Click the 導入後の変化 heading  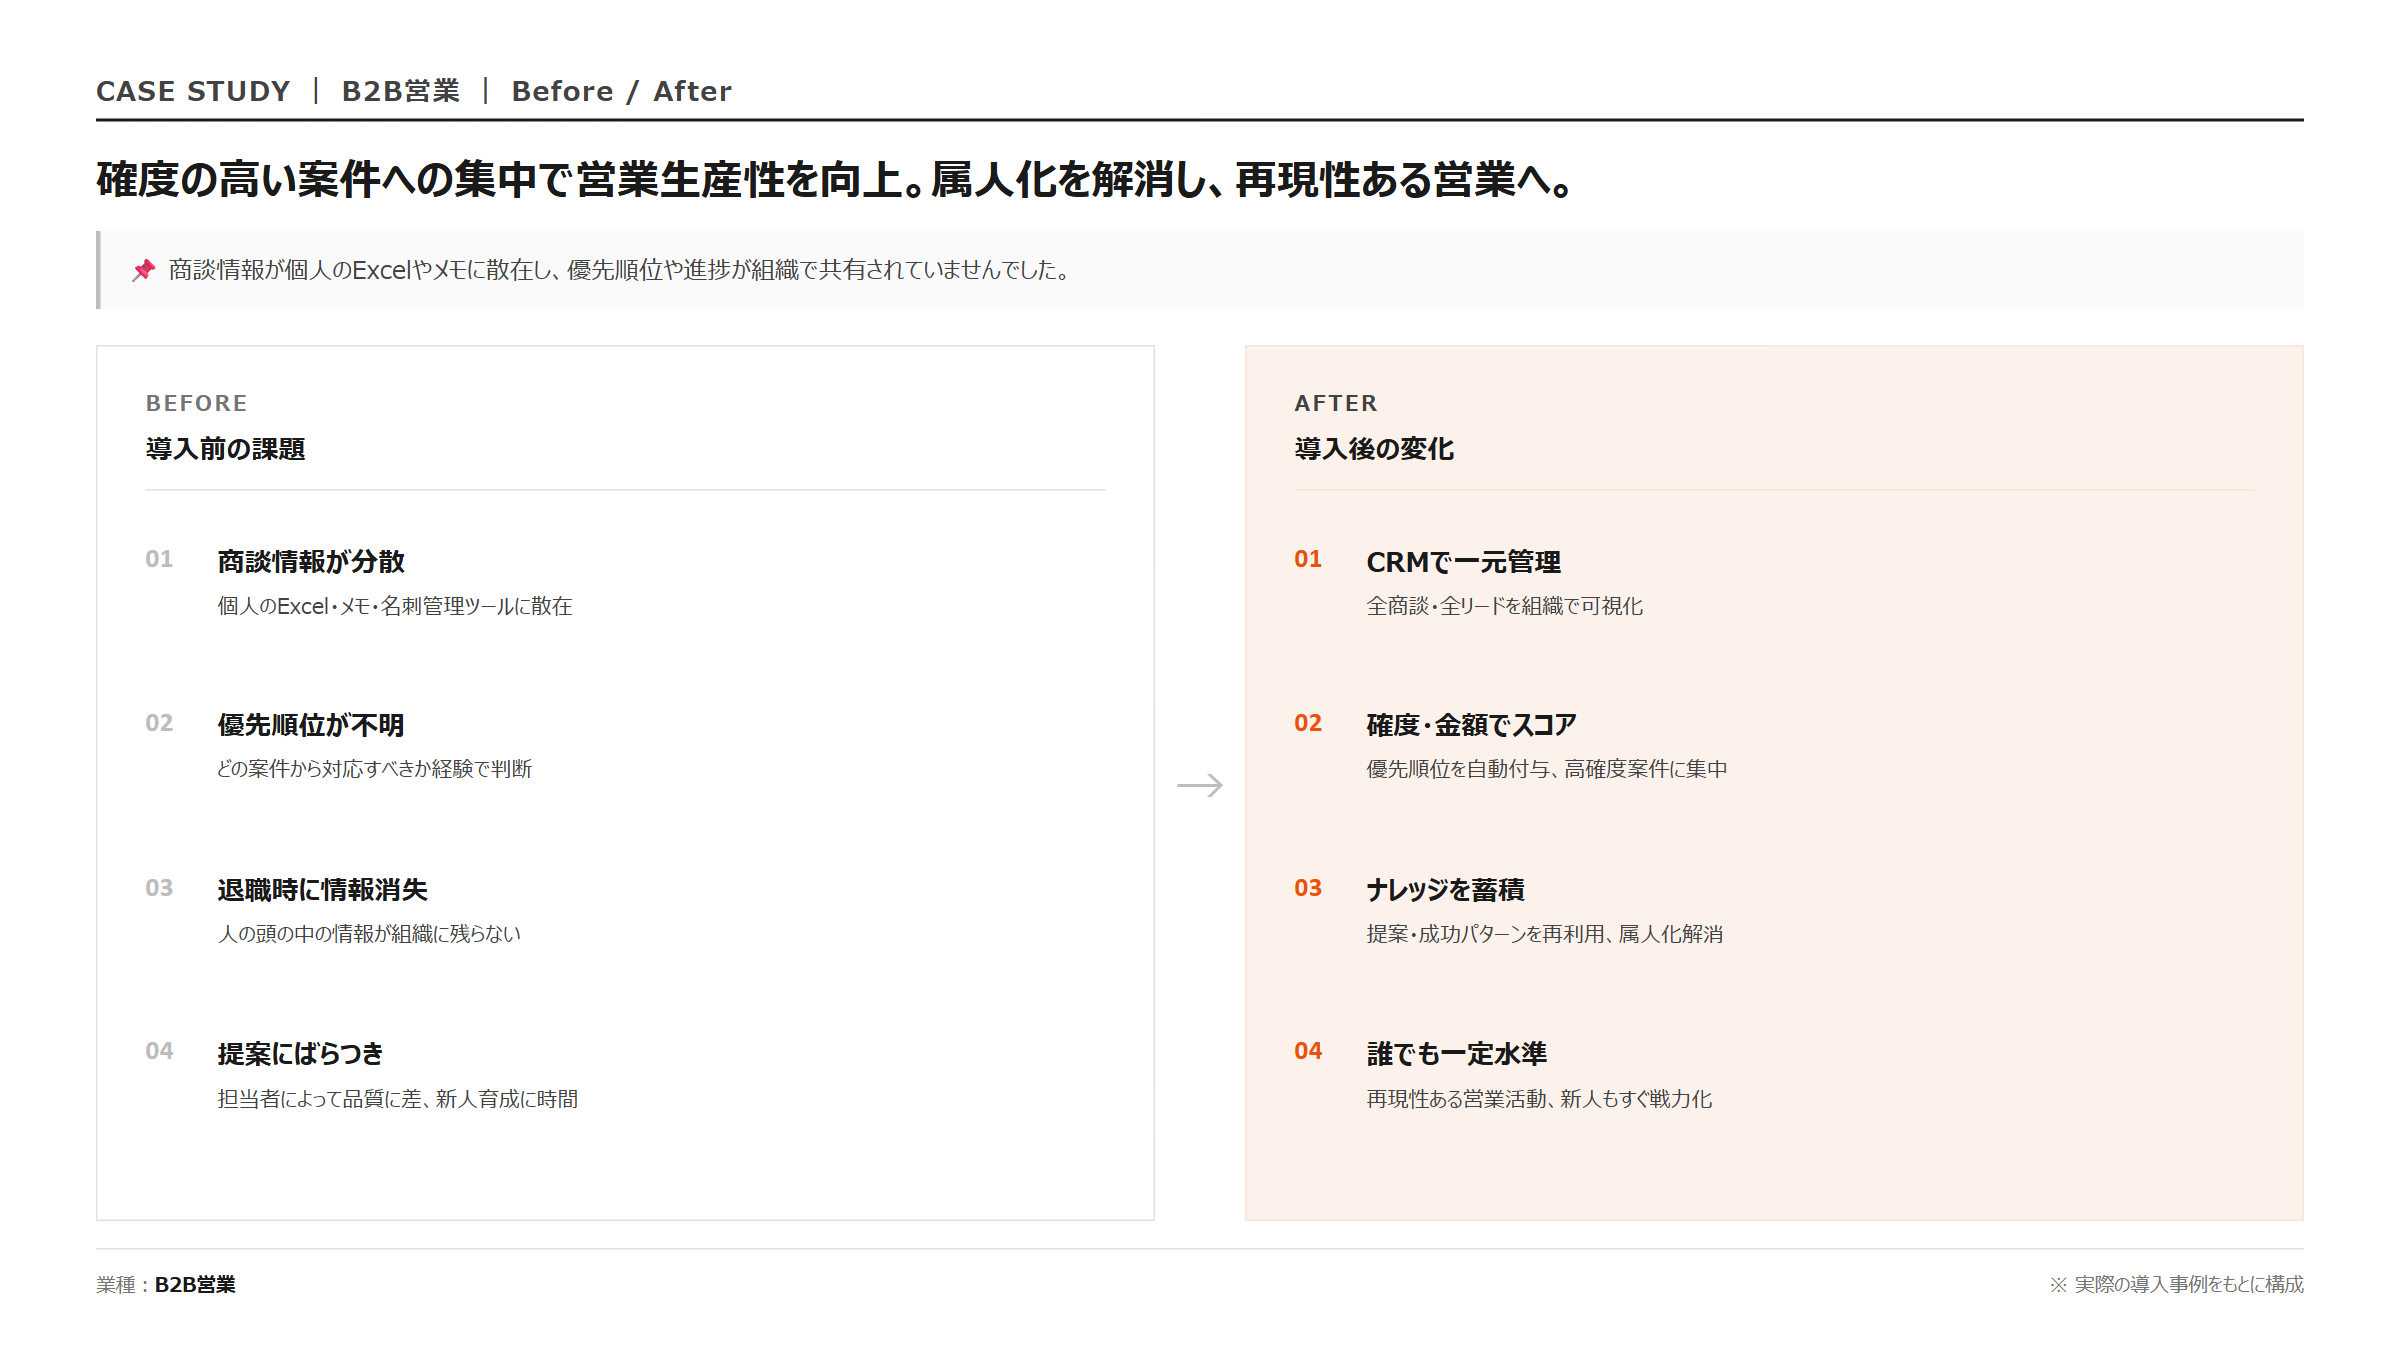tap(1374, 449)
